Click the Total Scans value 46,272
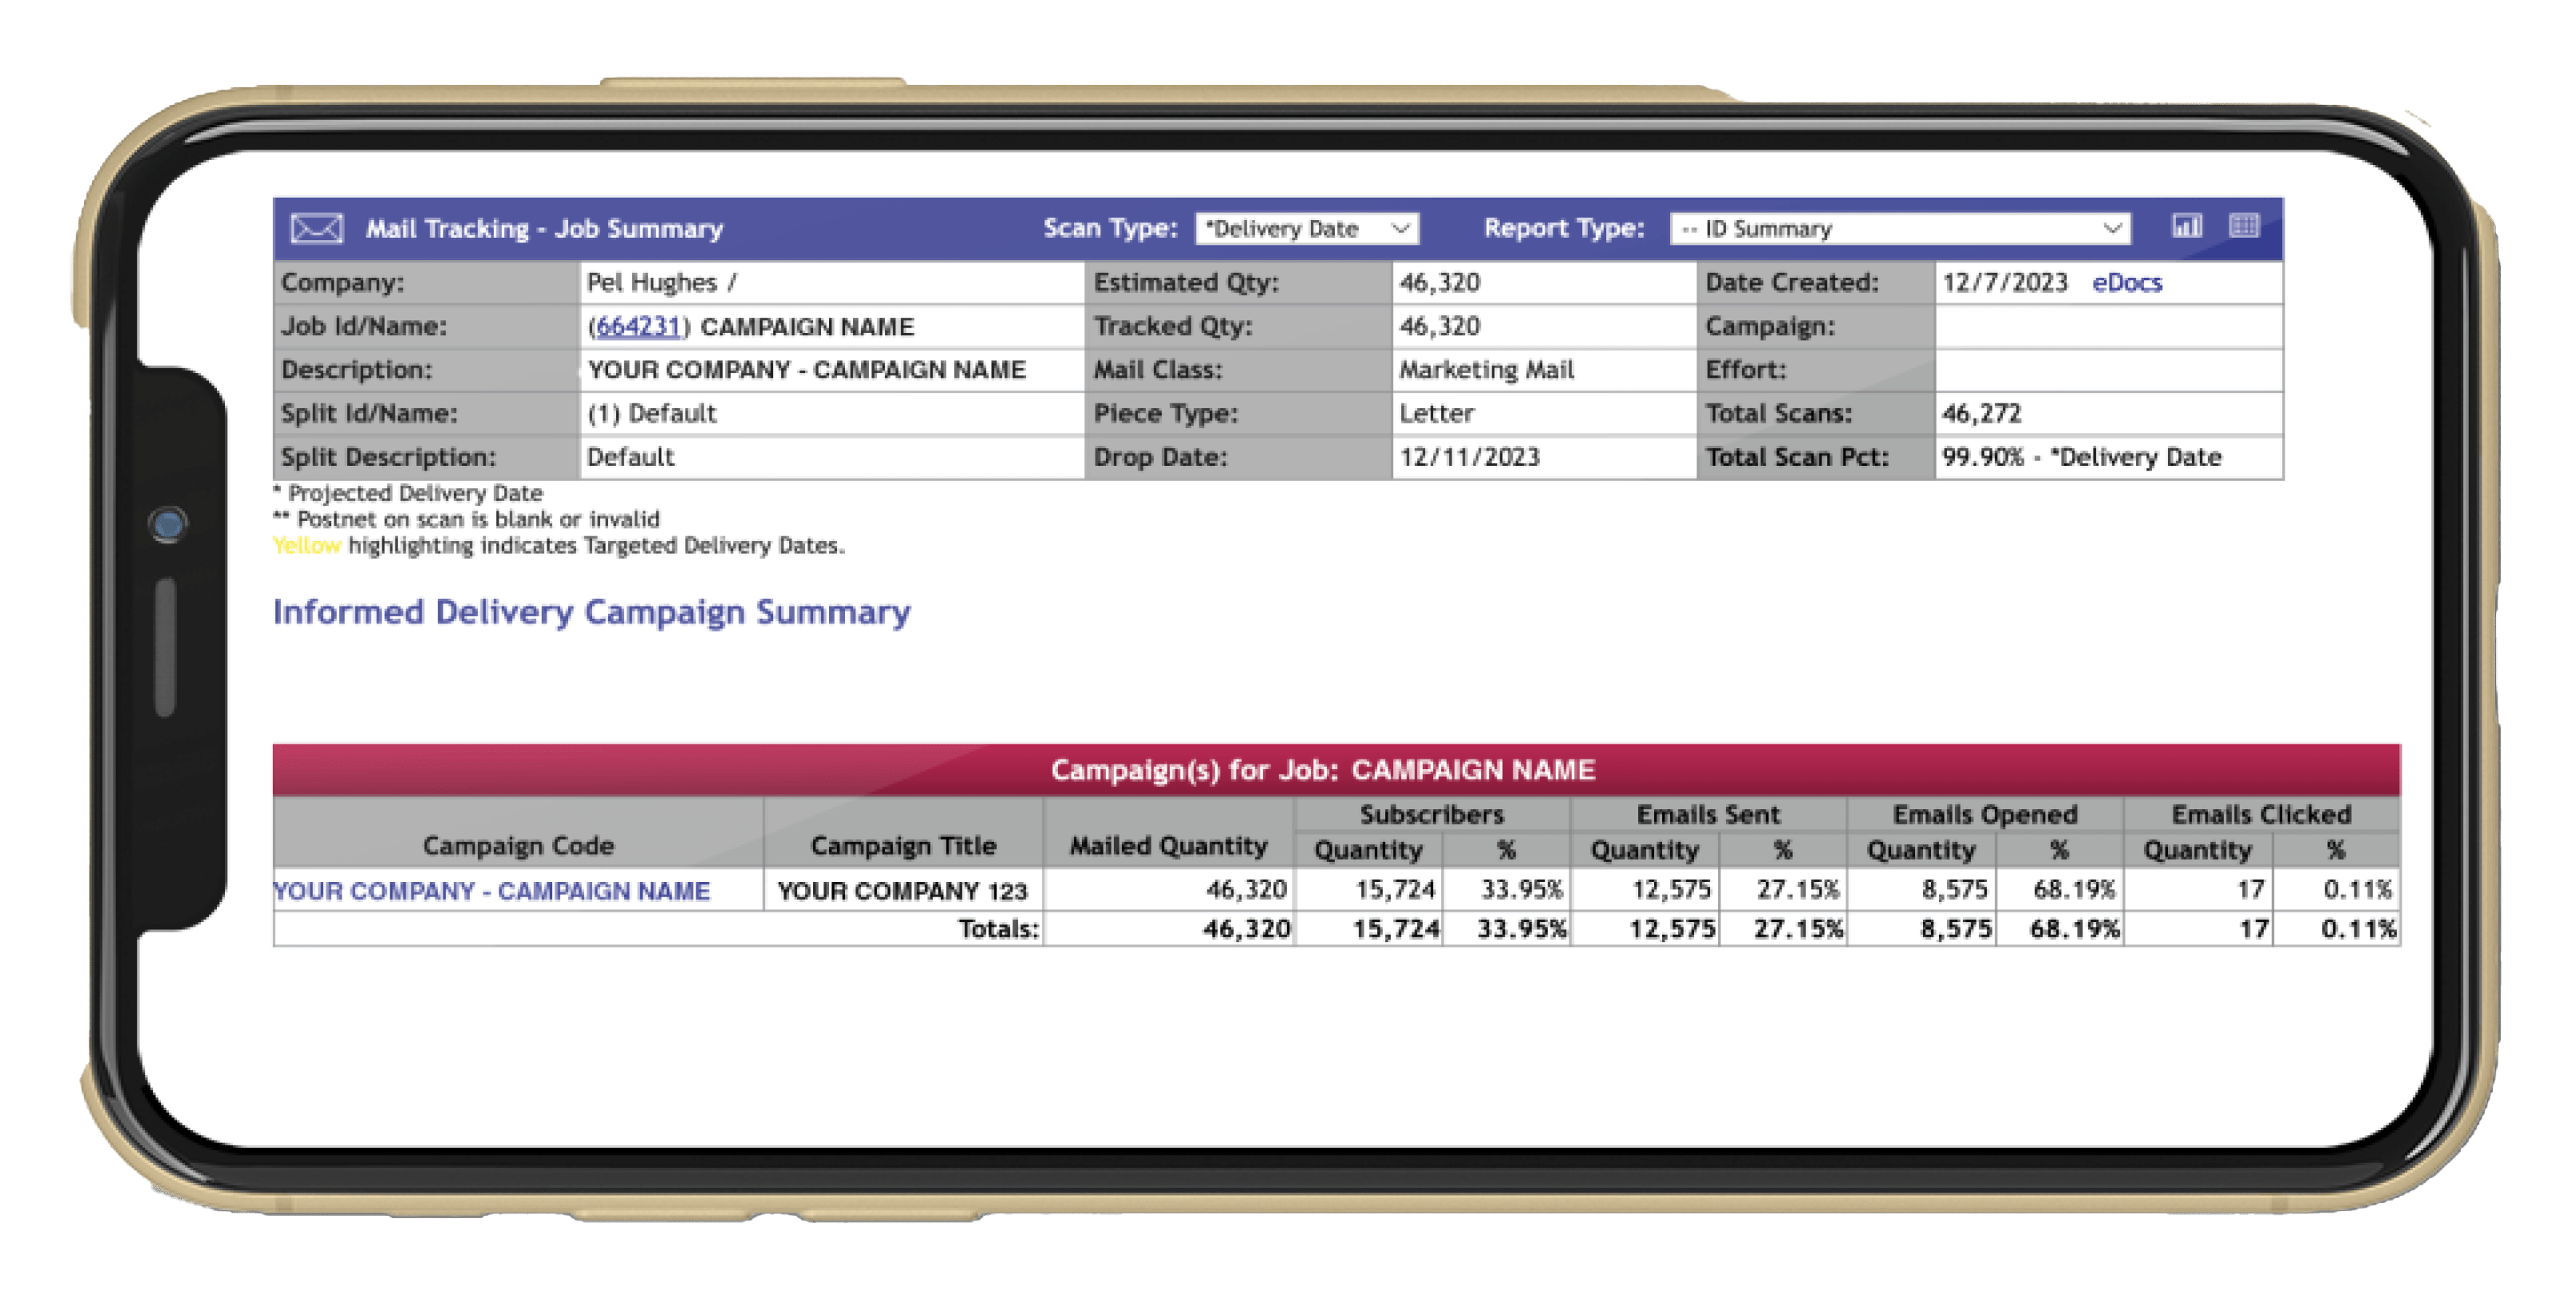Viewport: 2576px width, 1299px height. click(1981, 414)
